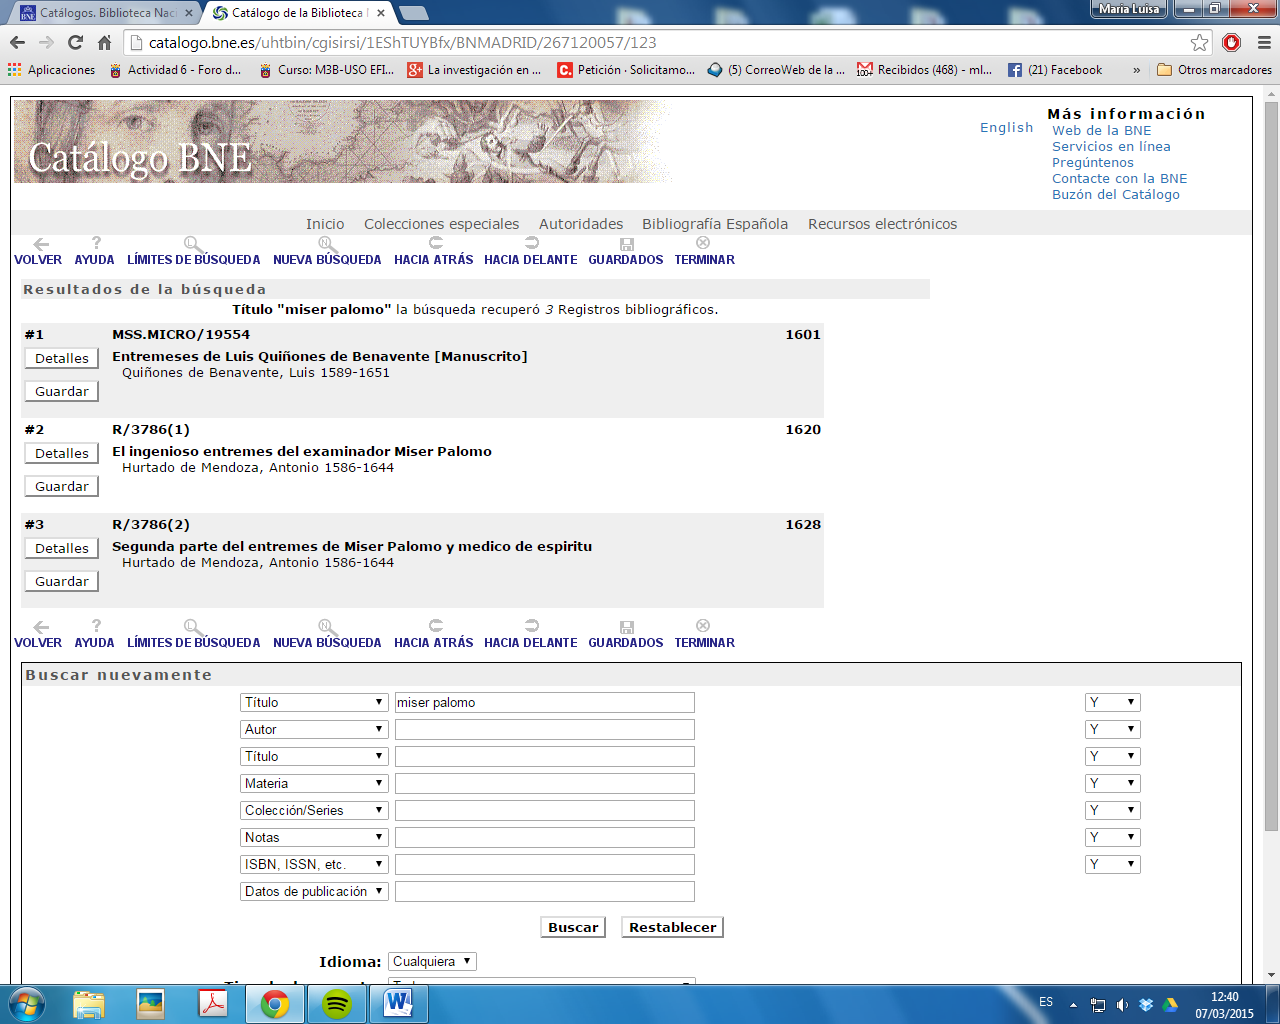Open Inicio menu item

coord(325,224)
